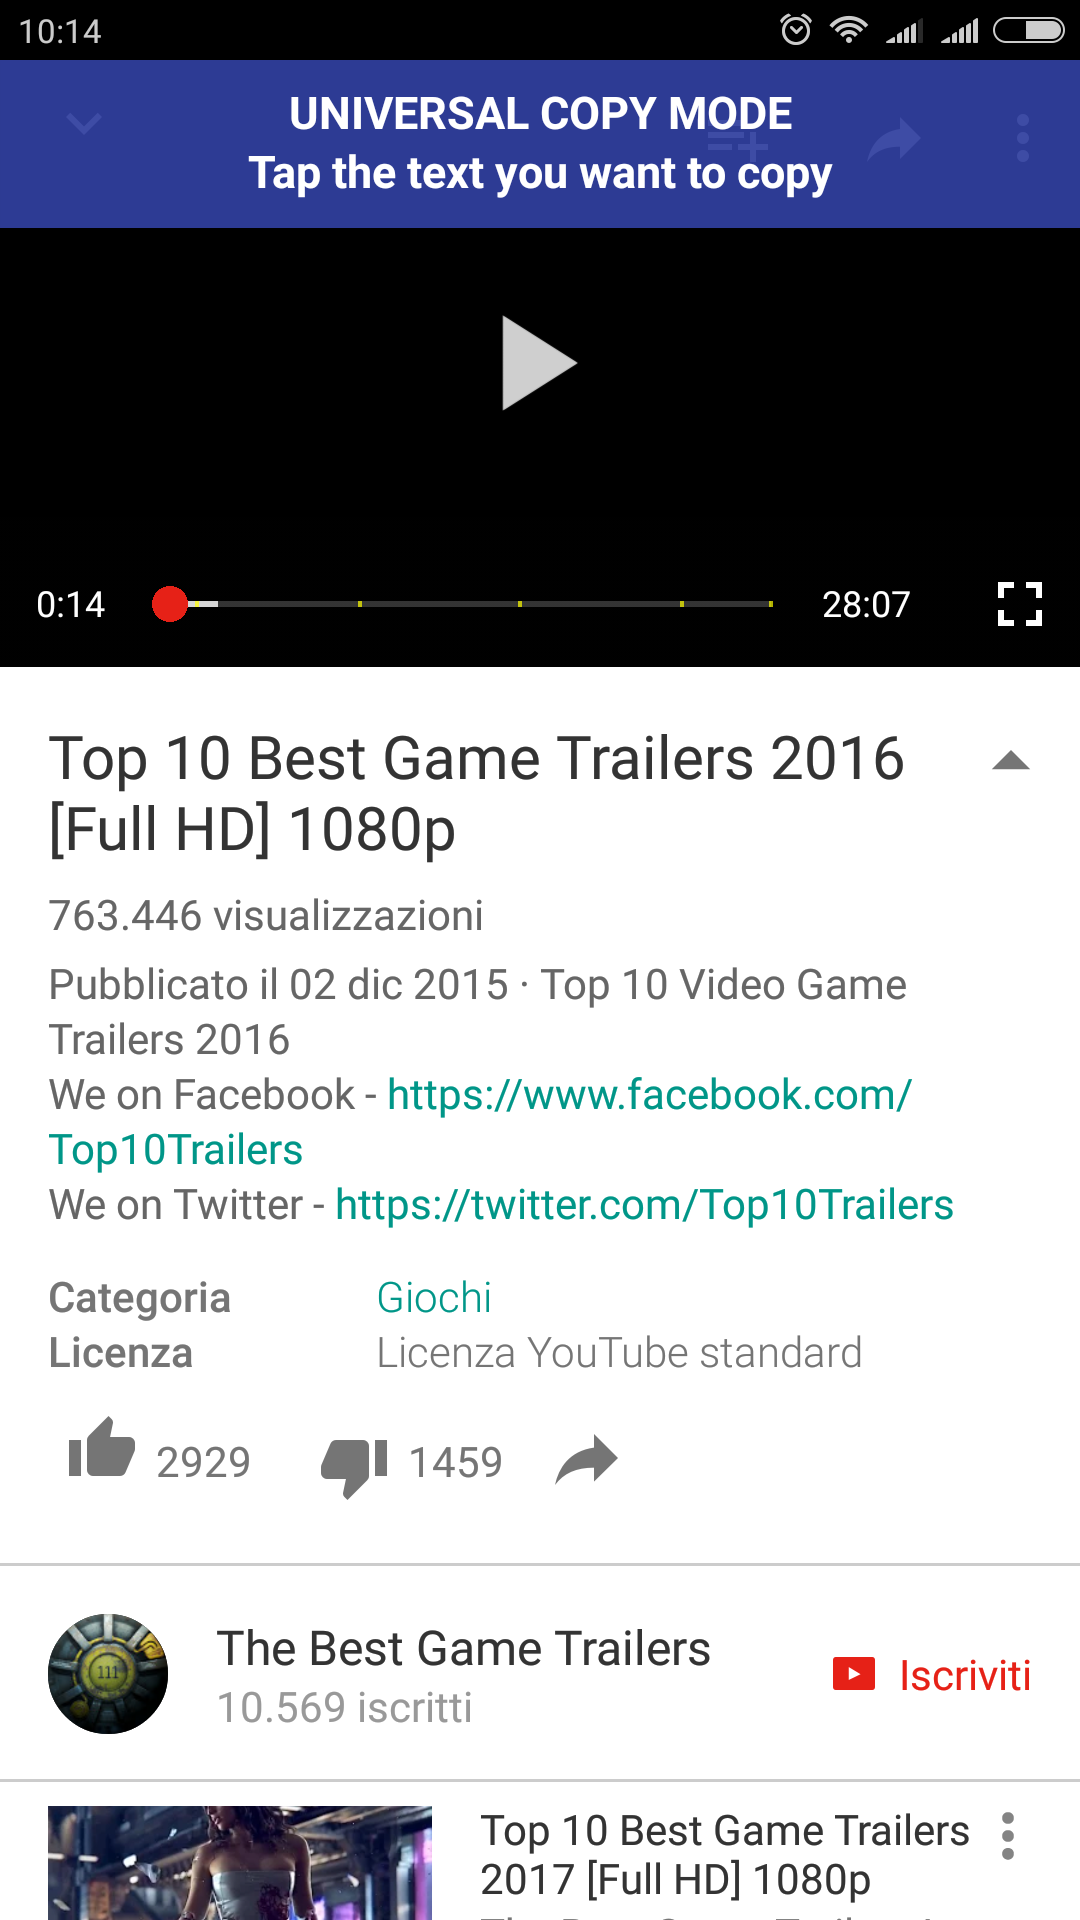The width and height of the screenshot is (1080, 1920).
Task: Play the video with the center play icon
Action: (x=538, y=363)
